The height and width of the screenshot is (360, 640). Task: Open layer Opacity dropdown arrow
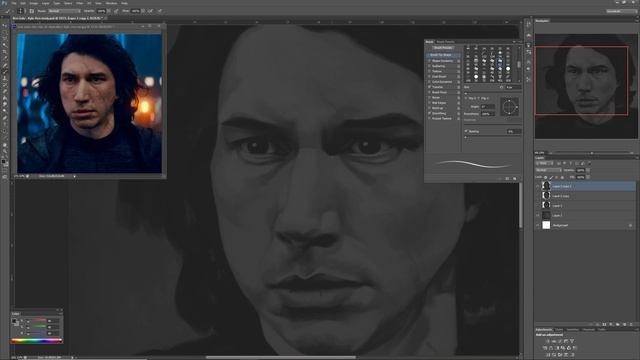(x=588, y=170)
